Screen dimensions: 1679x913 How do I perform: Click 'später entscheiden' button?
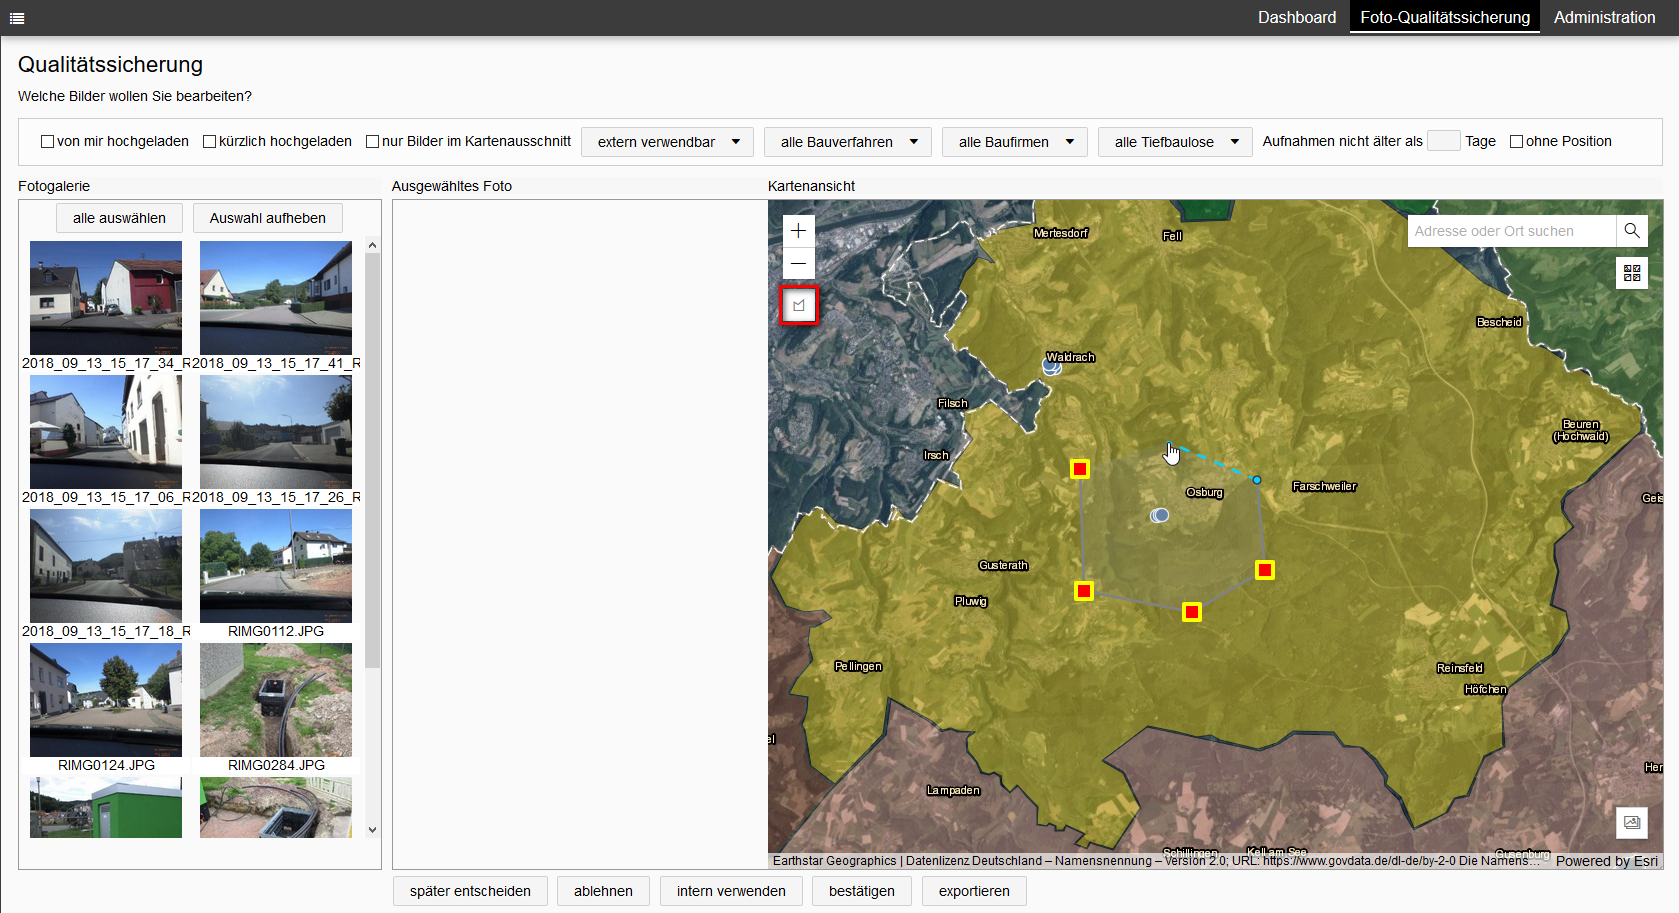click(x=470, y=891)
